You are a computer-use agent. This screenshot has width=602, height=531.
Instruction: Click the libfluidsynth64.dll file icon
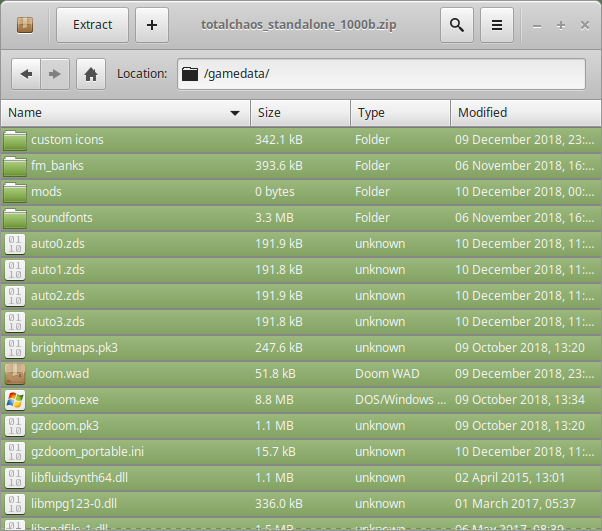(x=15, y=478)
